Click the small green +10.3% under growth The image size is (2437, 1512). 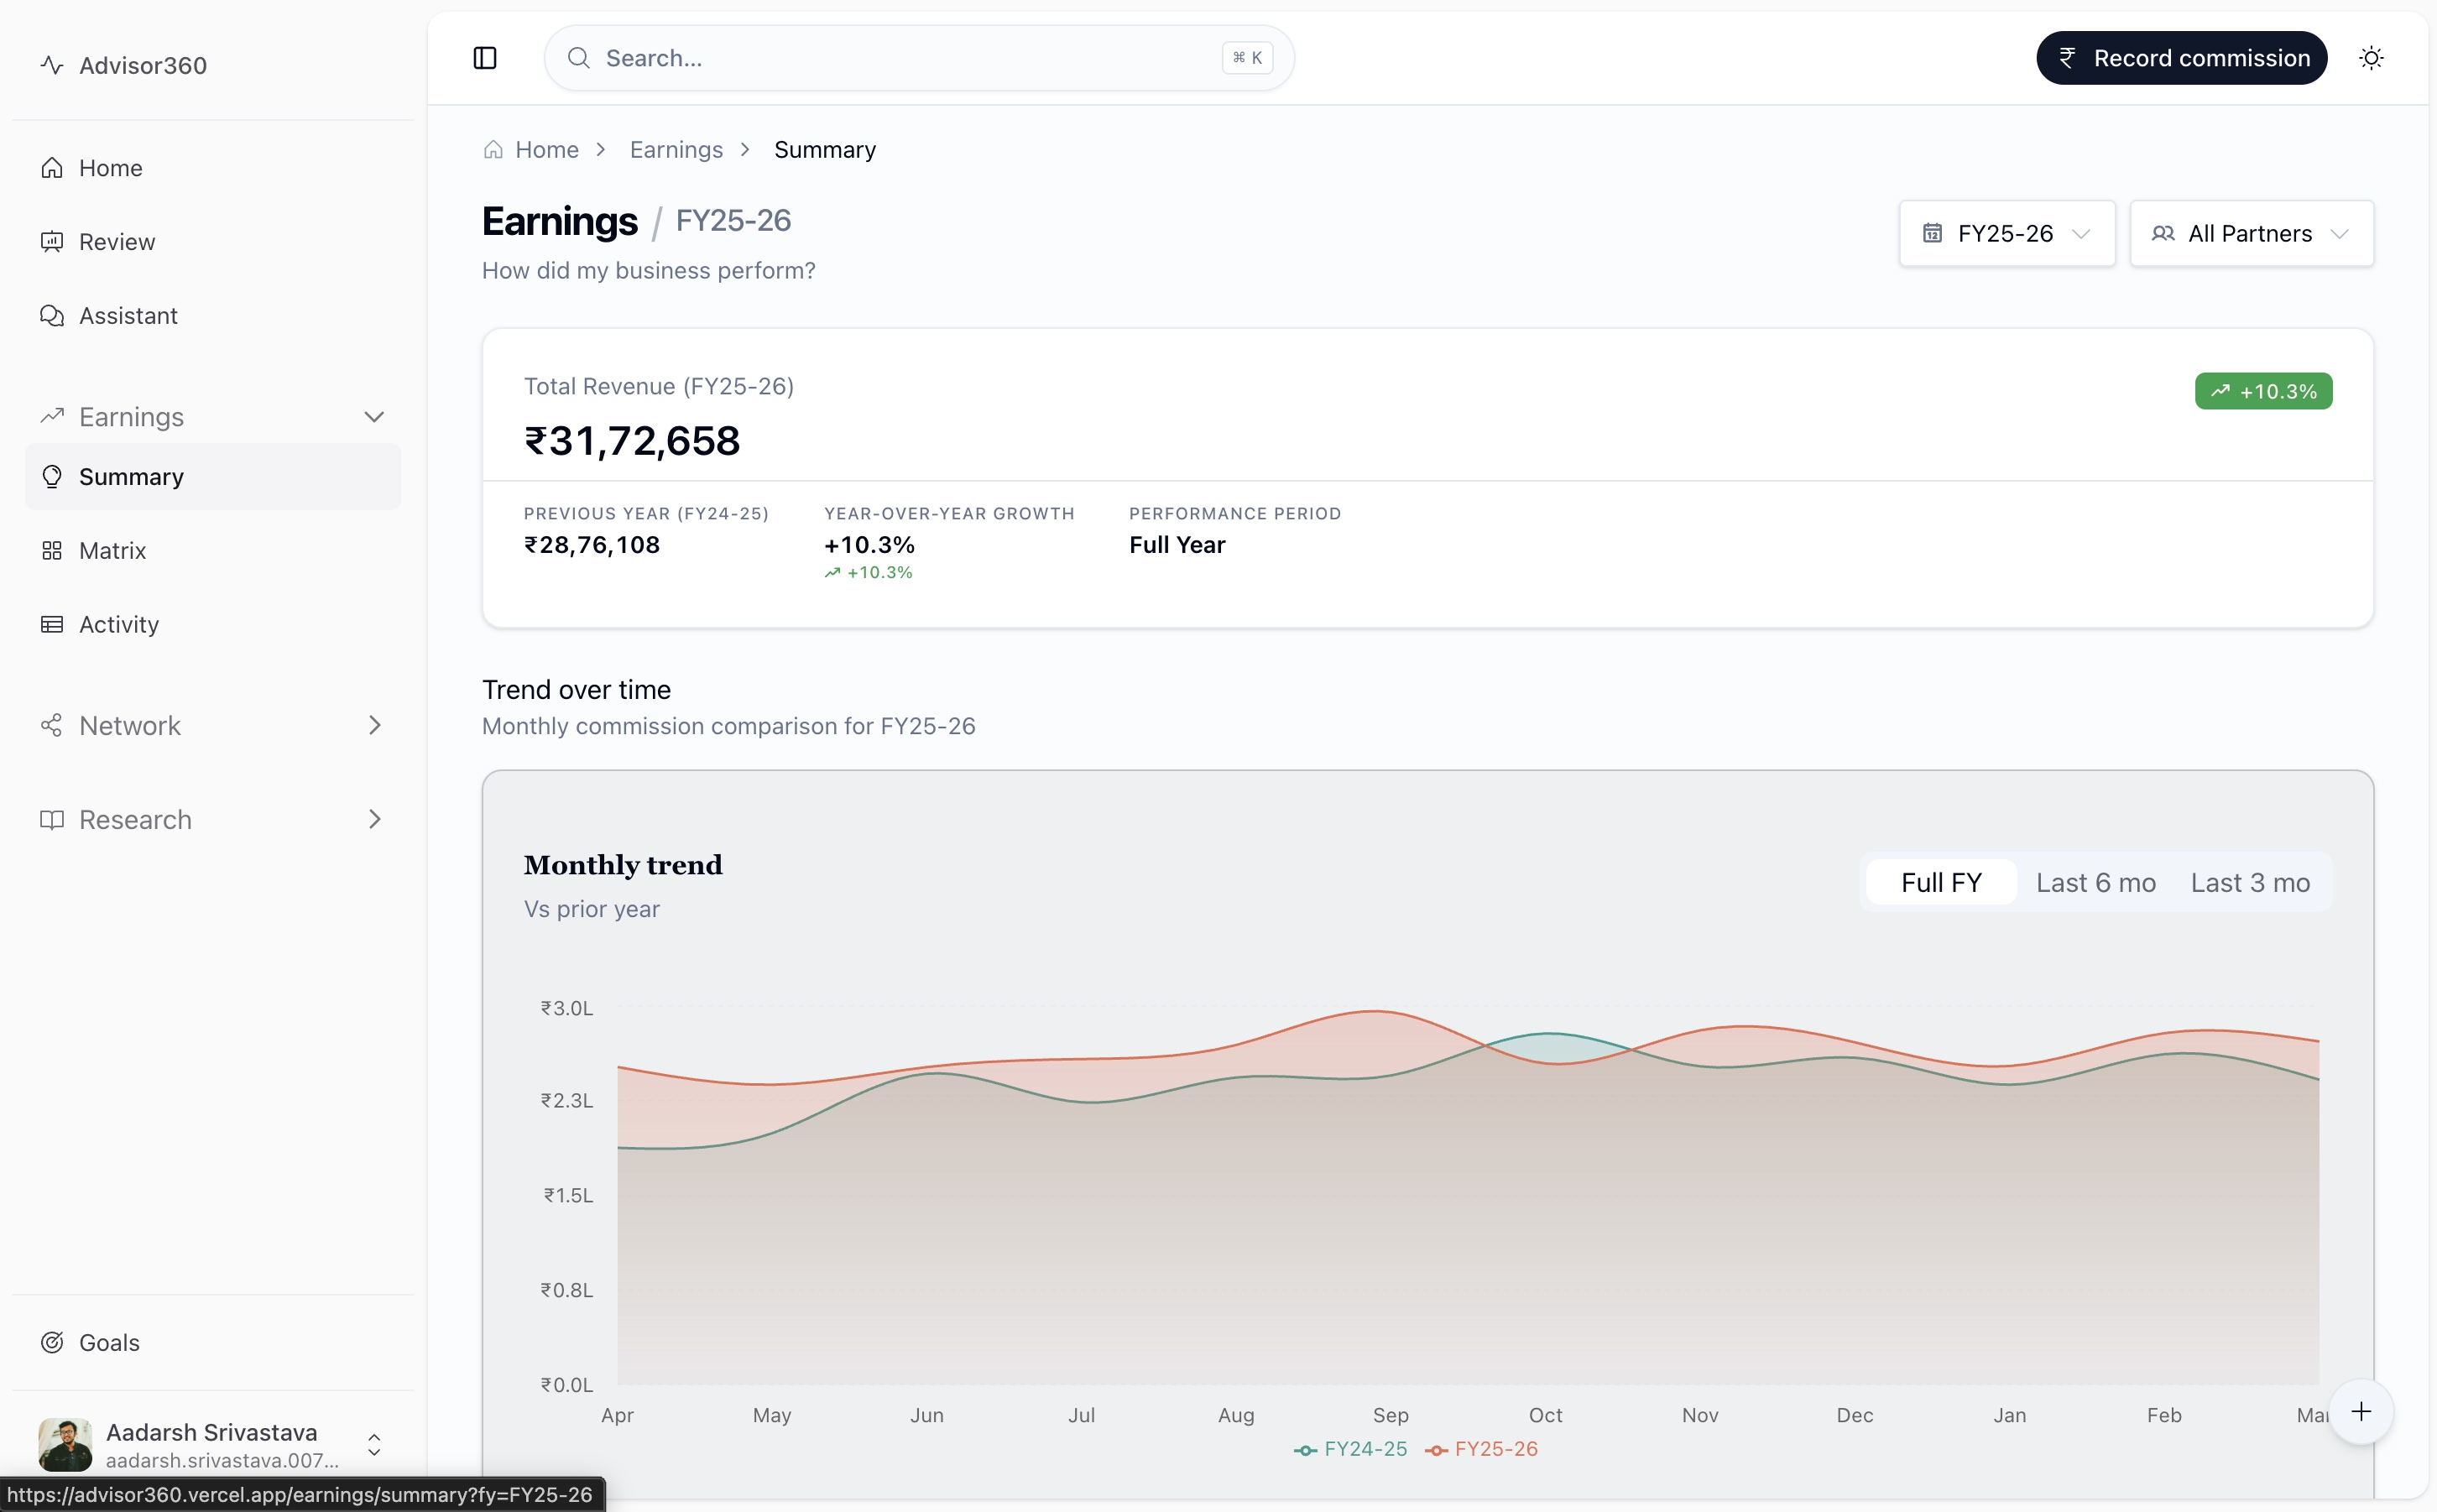868,573
